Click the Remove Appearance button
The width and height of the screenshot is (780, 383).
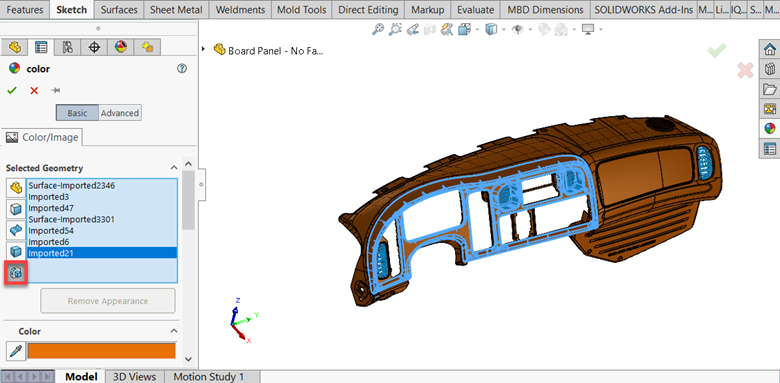(x=108, y=301)
